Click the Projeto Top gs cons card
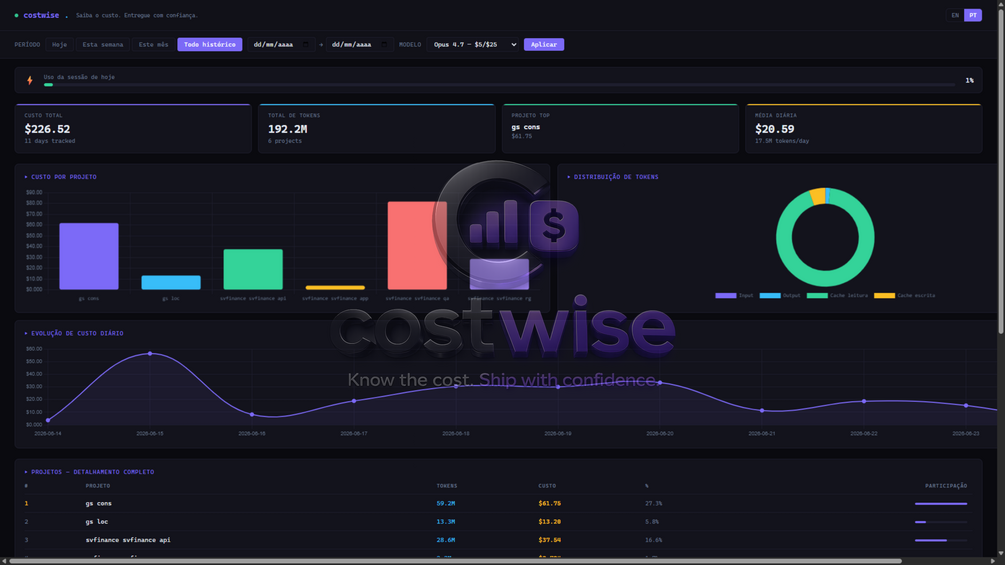This screenshot has height=565, width=1005. [620, 128]
